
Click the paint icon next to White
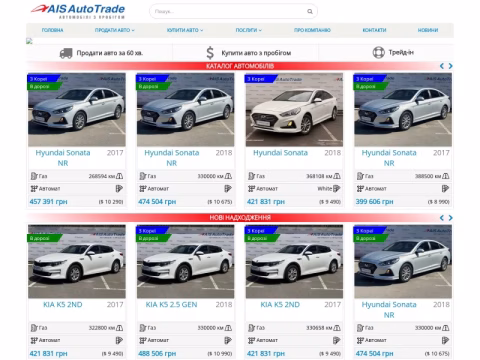tap(337, 189)
